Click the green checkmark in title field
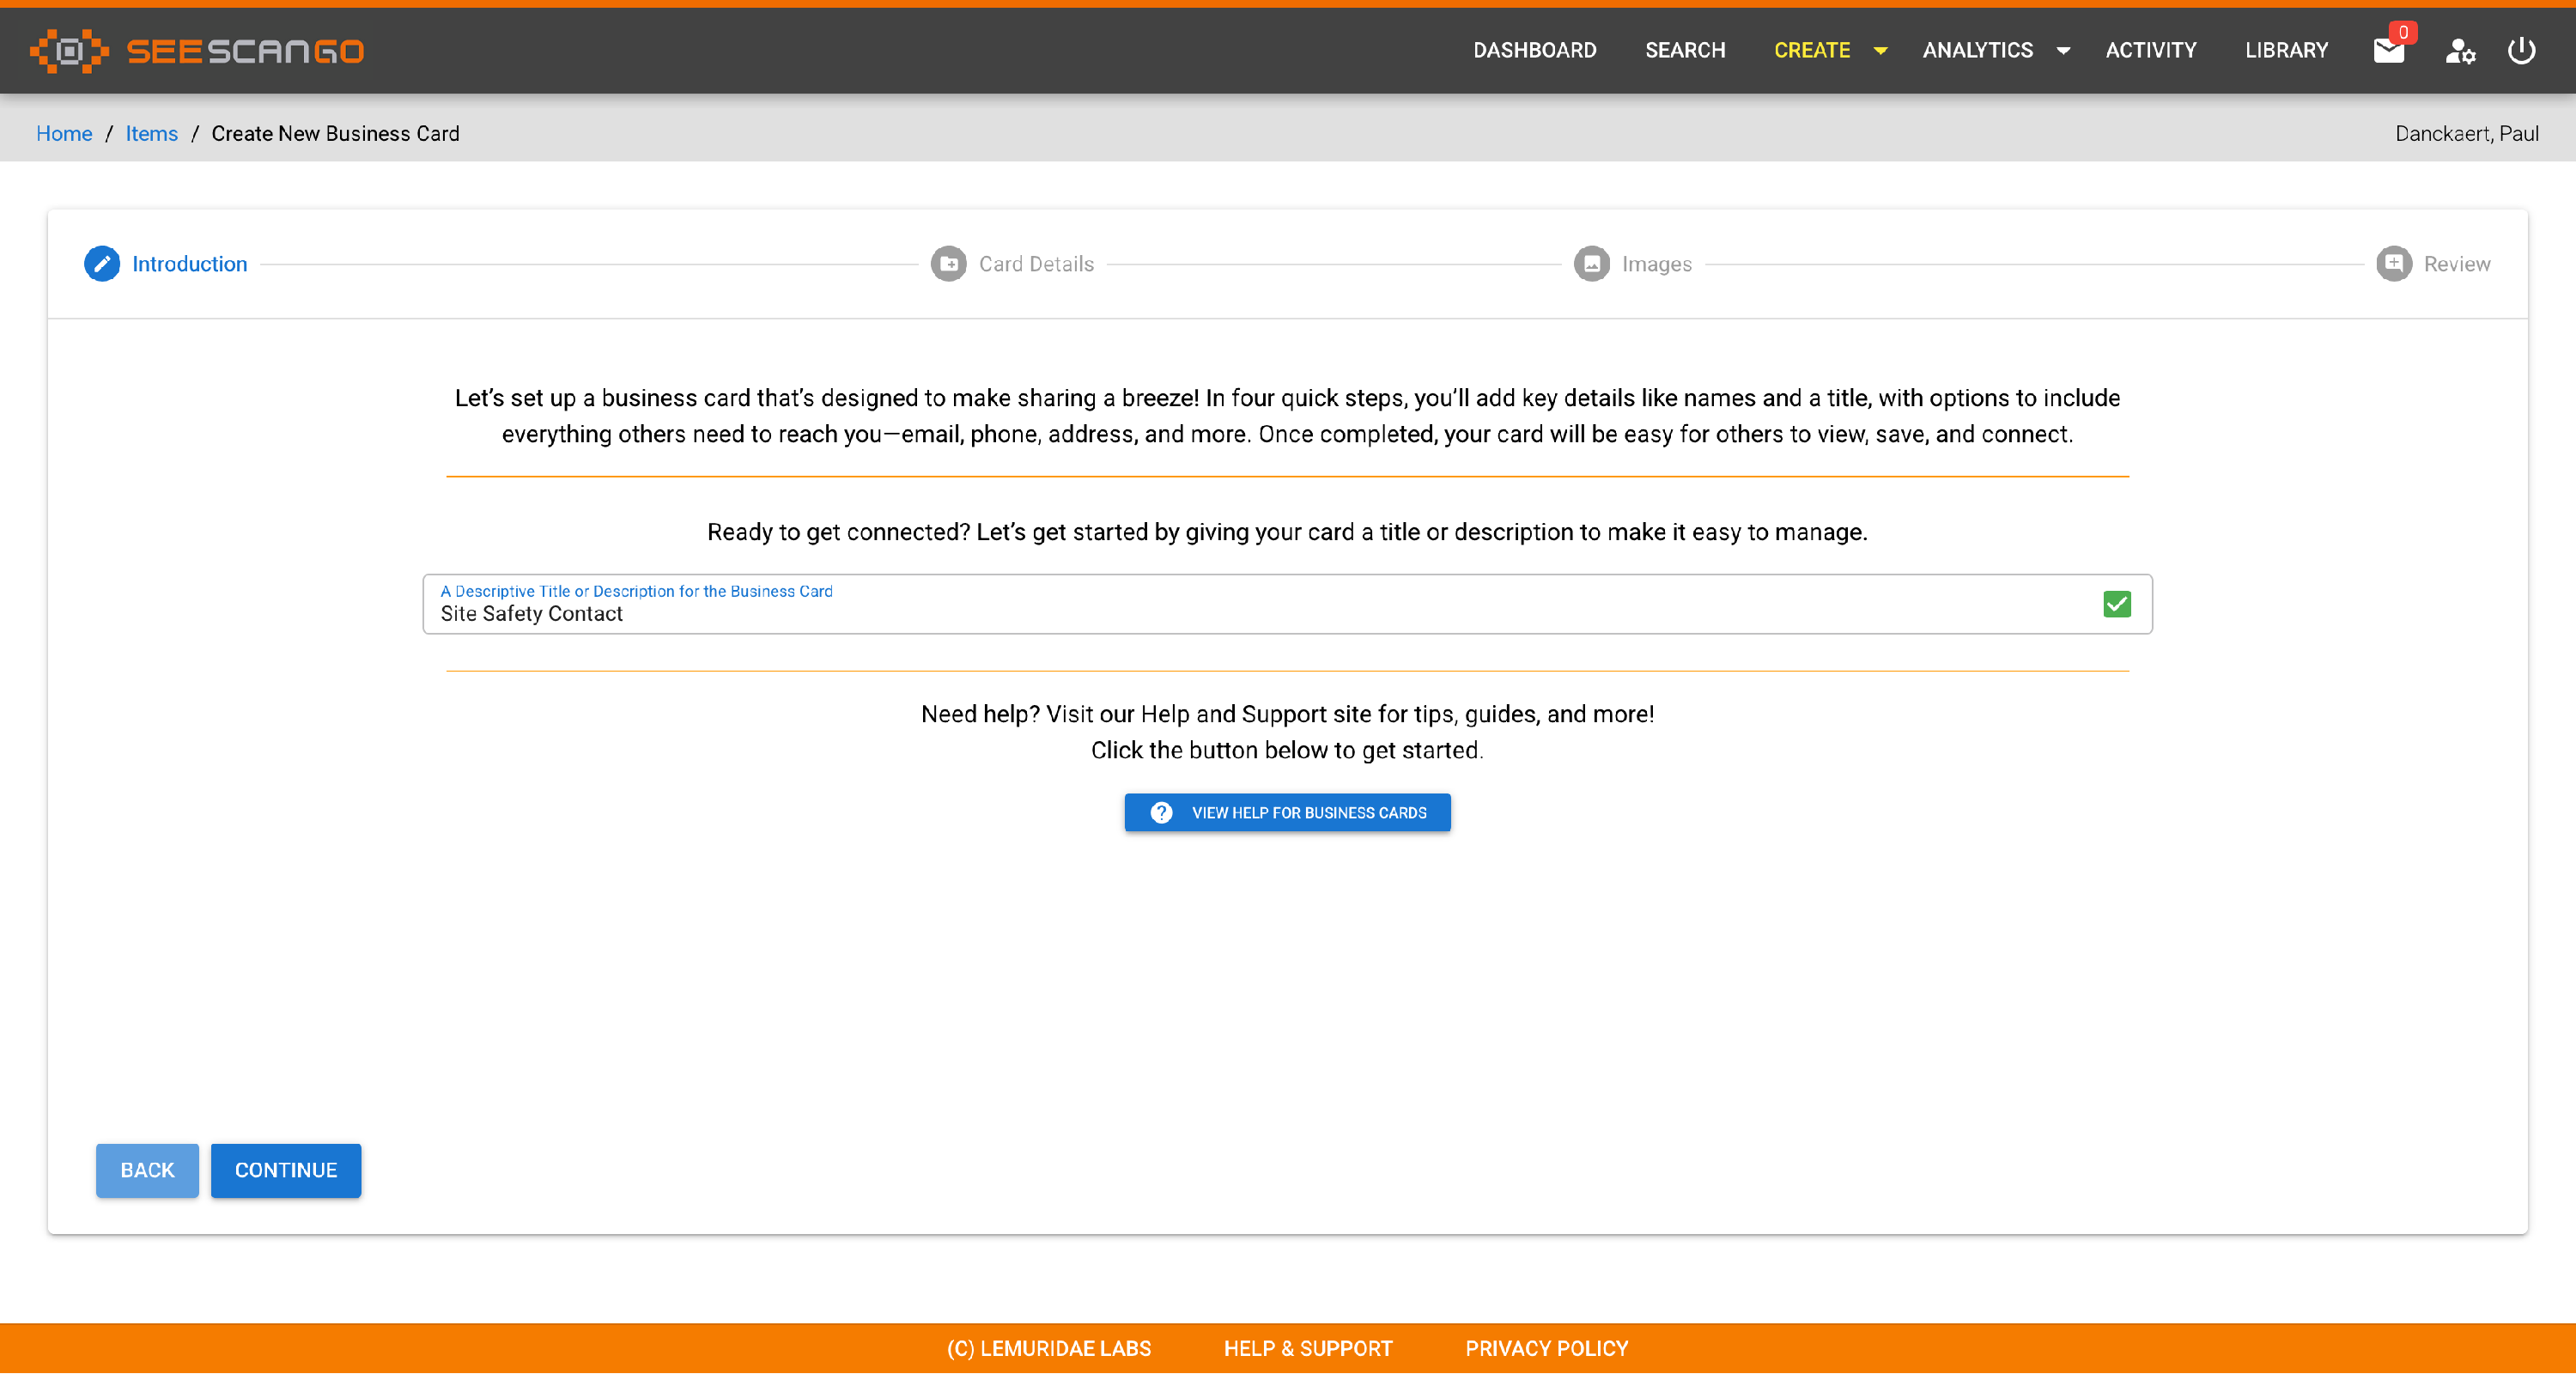Viewport: 2576px width, 1374px height. [2116, 604]
